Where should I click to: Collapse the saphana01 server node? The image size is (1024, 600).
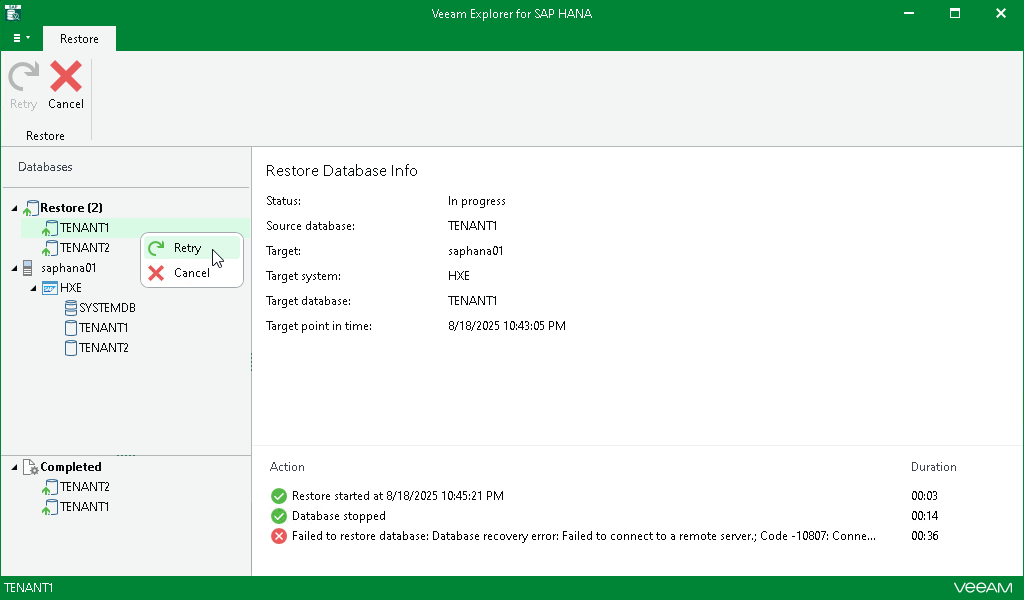pyautogui.click(x=15, y=268)
